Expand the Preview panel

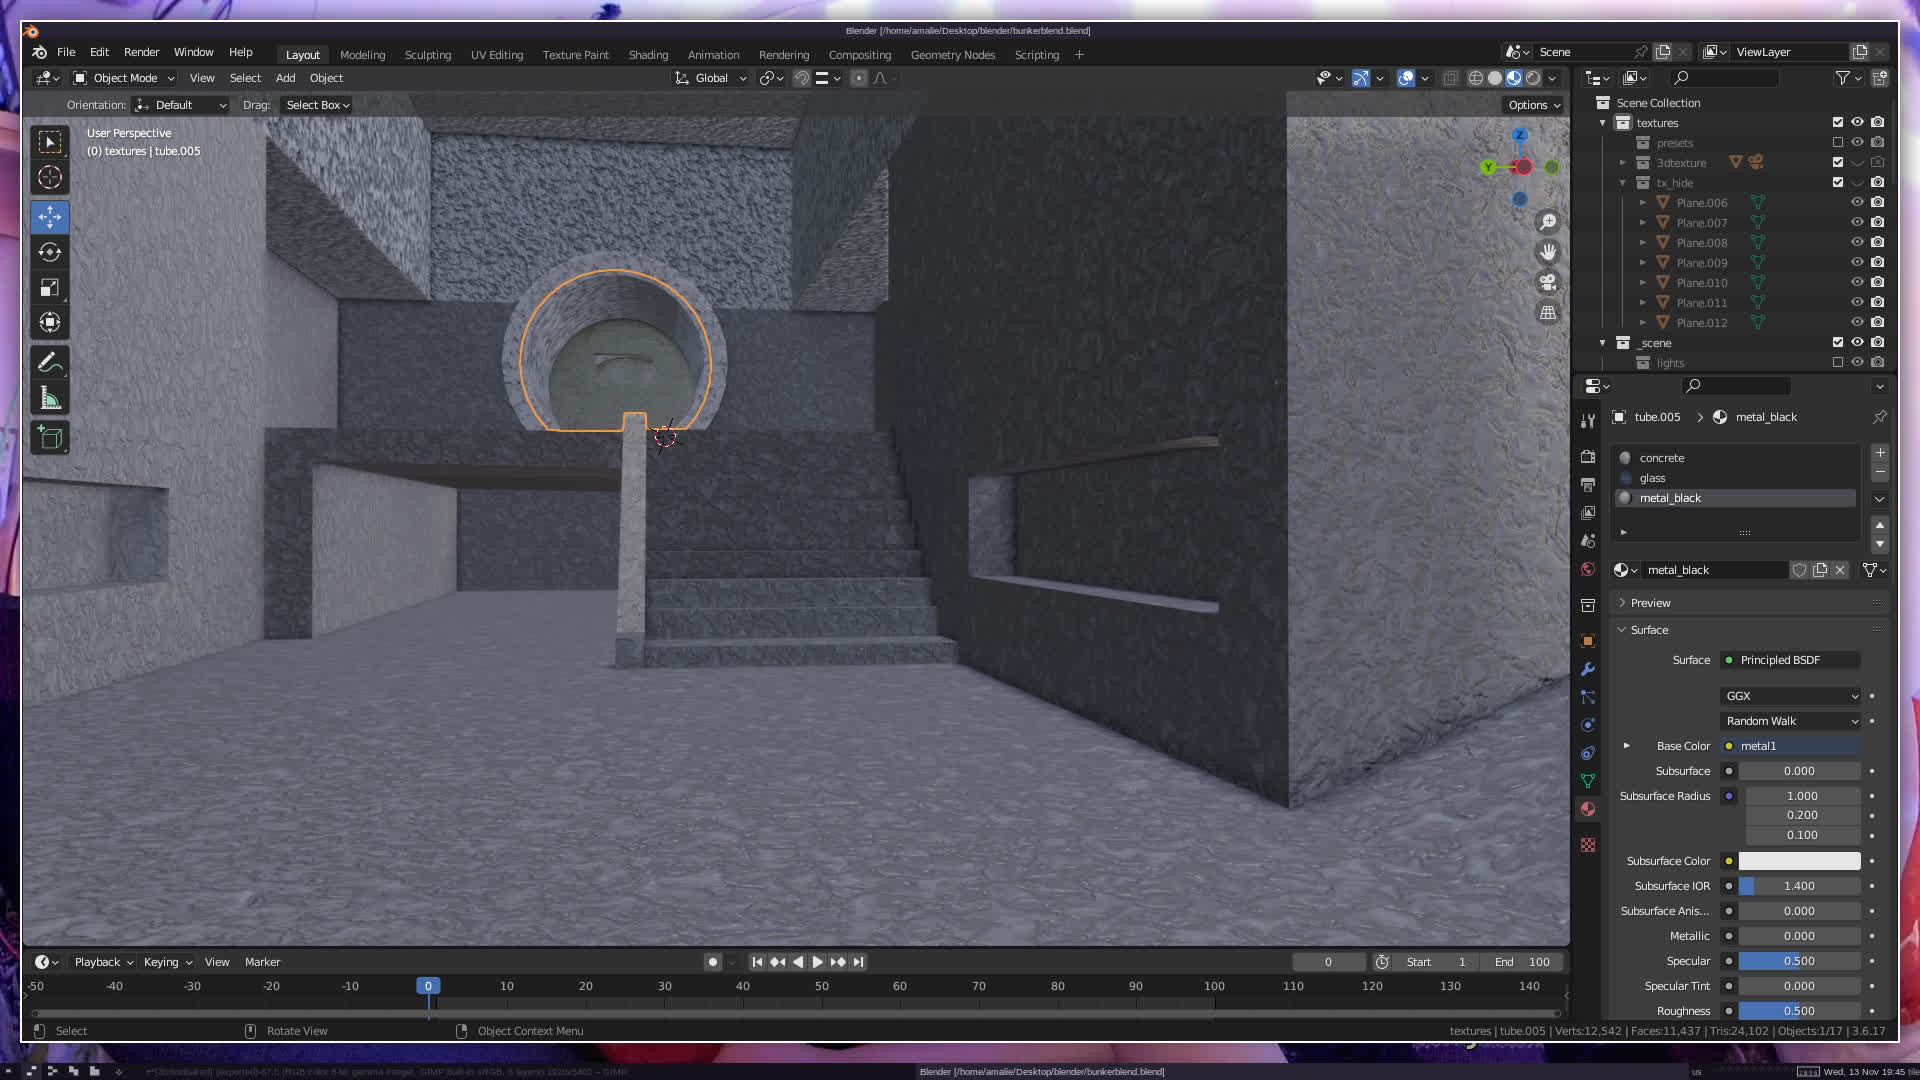click(1650, 603)
